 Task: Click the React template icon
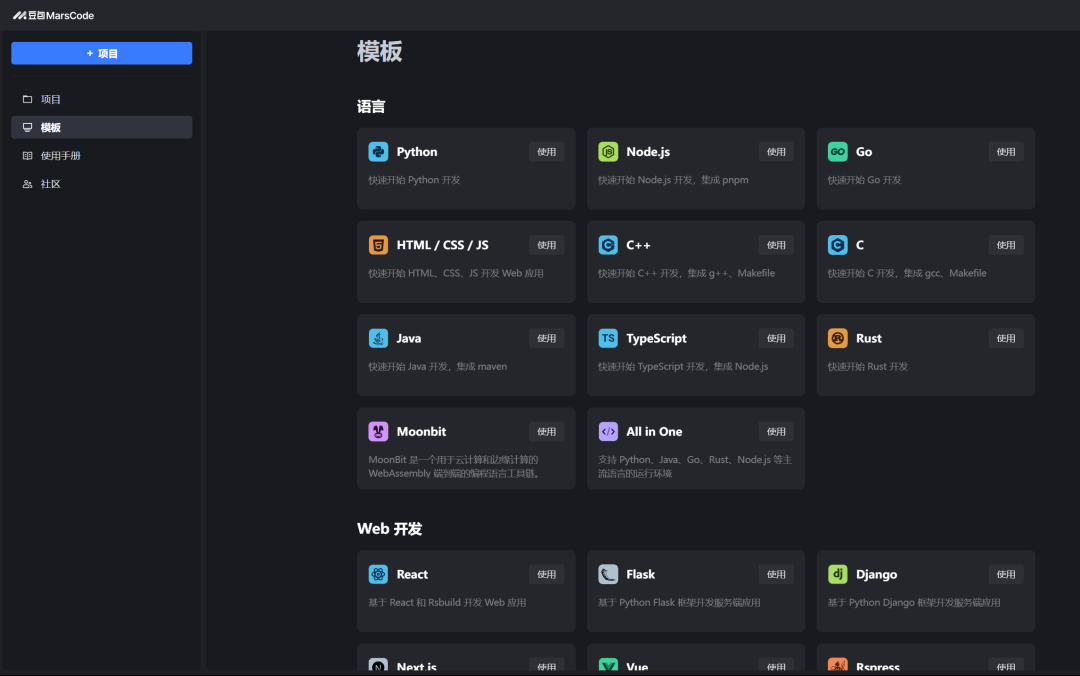(x=378, y=574)
